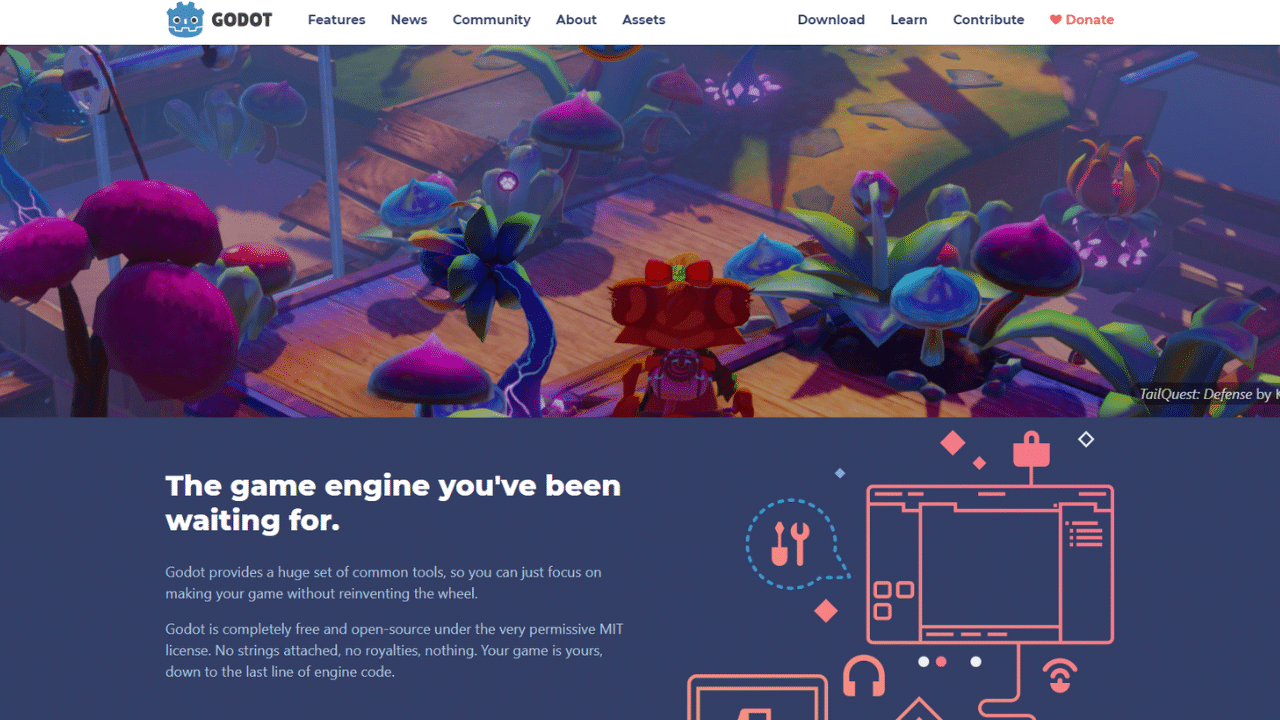The width and height of the screenshot is (1280, 720).
Task: Go to the News page
Action: [409, 20]
